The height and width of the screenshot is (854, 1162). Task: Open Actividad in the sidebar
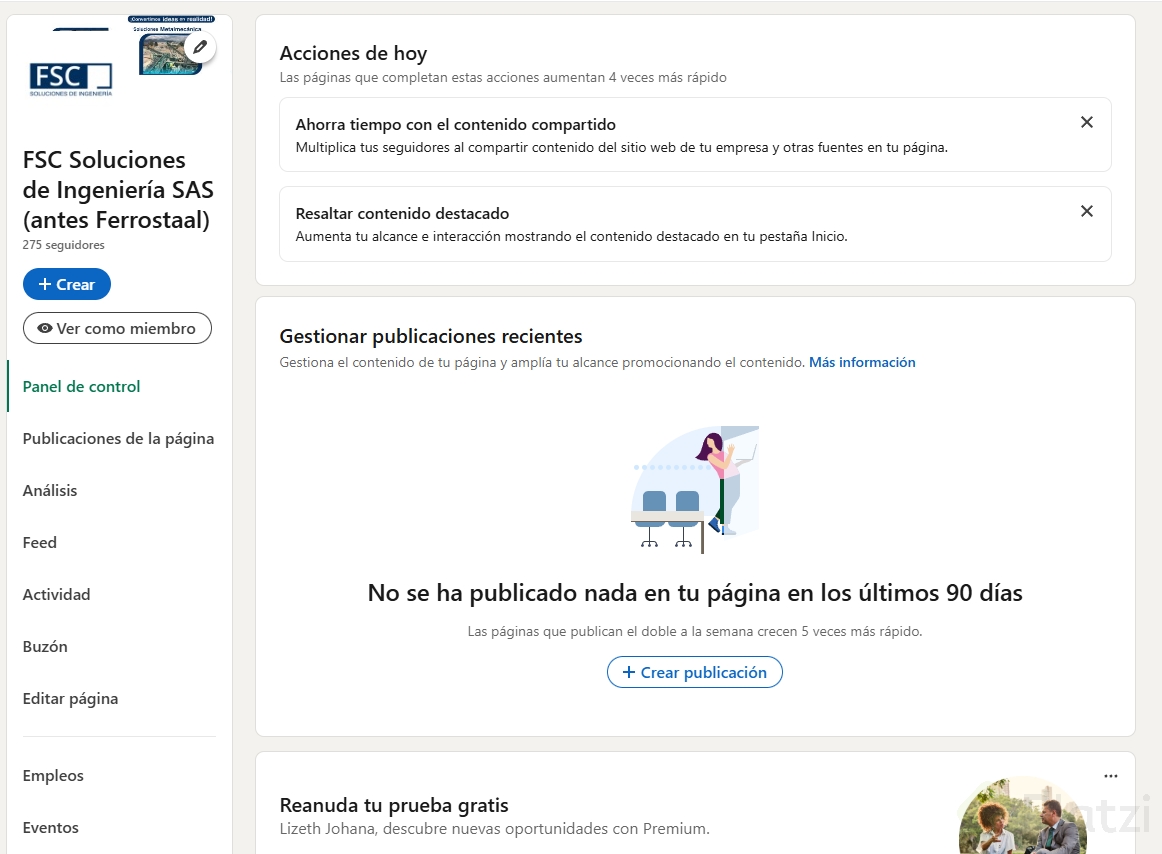click(x=56, y=594)
